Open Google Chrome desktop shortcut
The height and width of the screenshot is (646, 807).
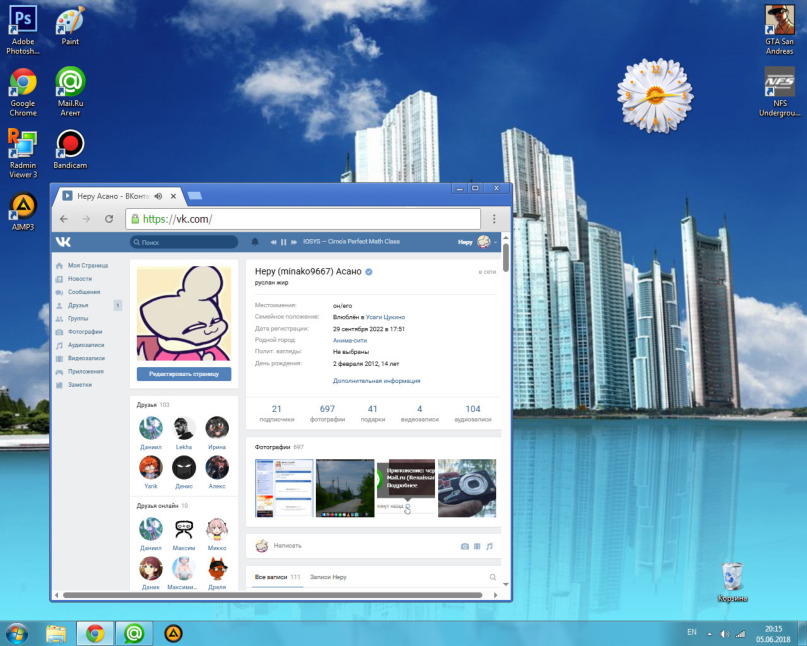23,92
